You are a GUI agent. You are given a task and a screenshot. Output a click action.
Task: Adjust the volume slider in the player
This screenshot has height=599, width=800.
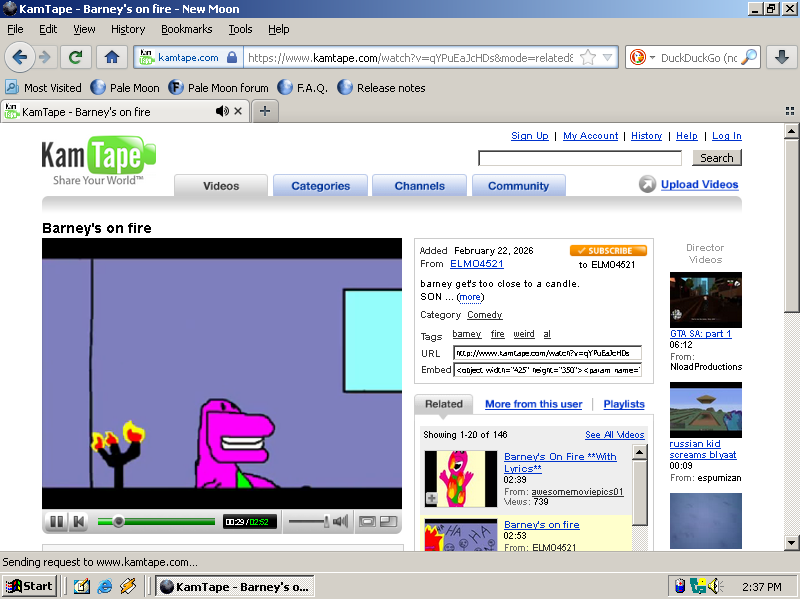310,521
